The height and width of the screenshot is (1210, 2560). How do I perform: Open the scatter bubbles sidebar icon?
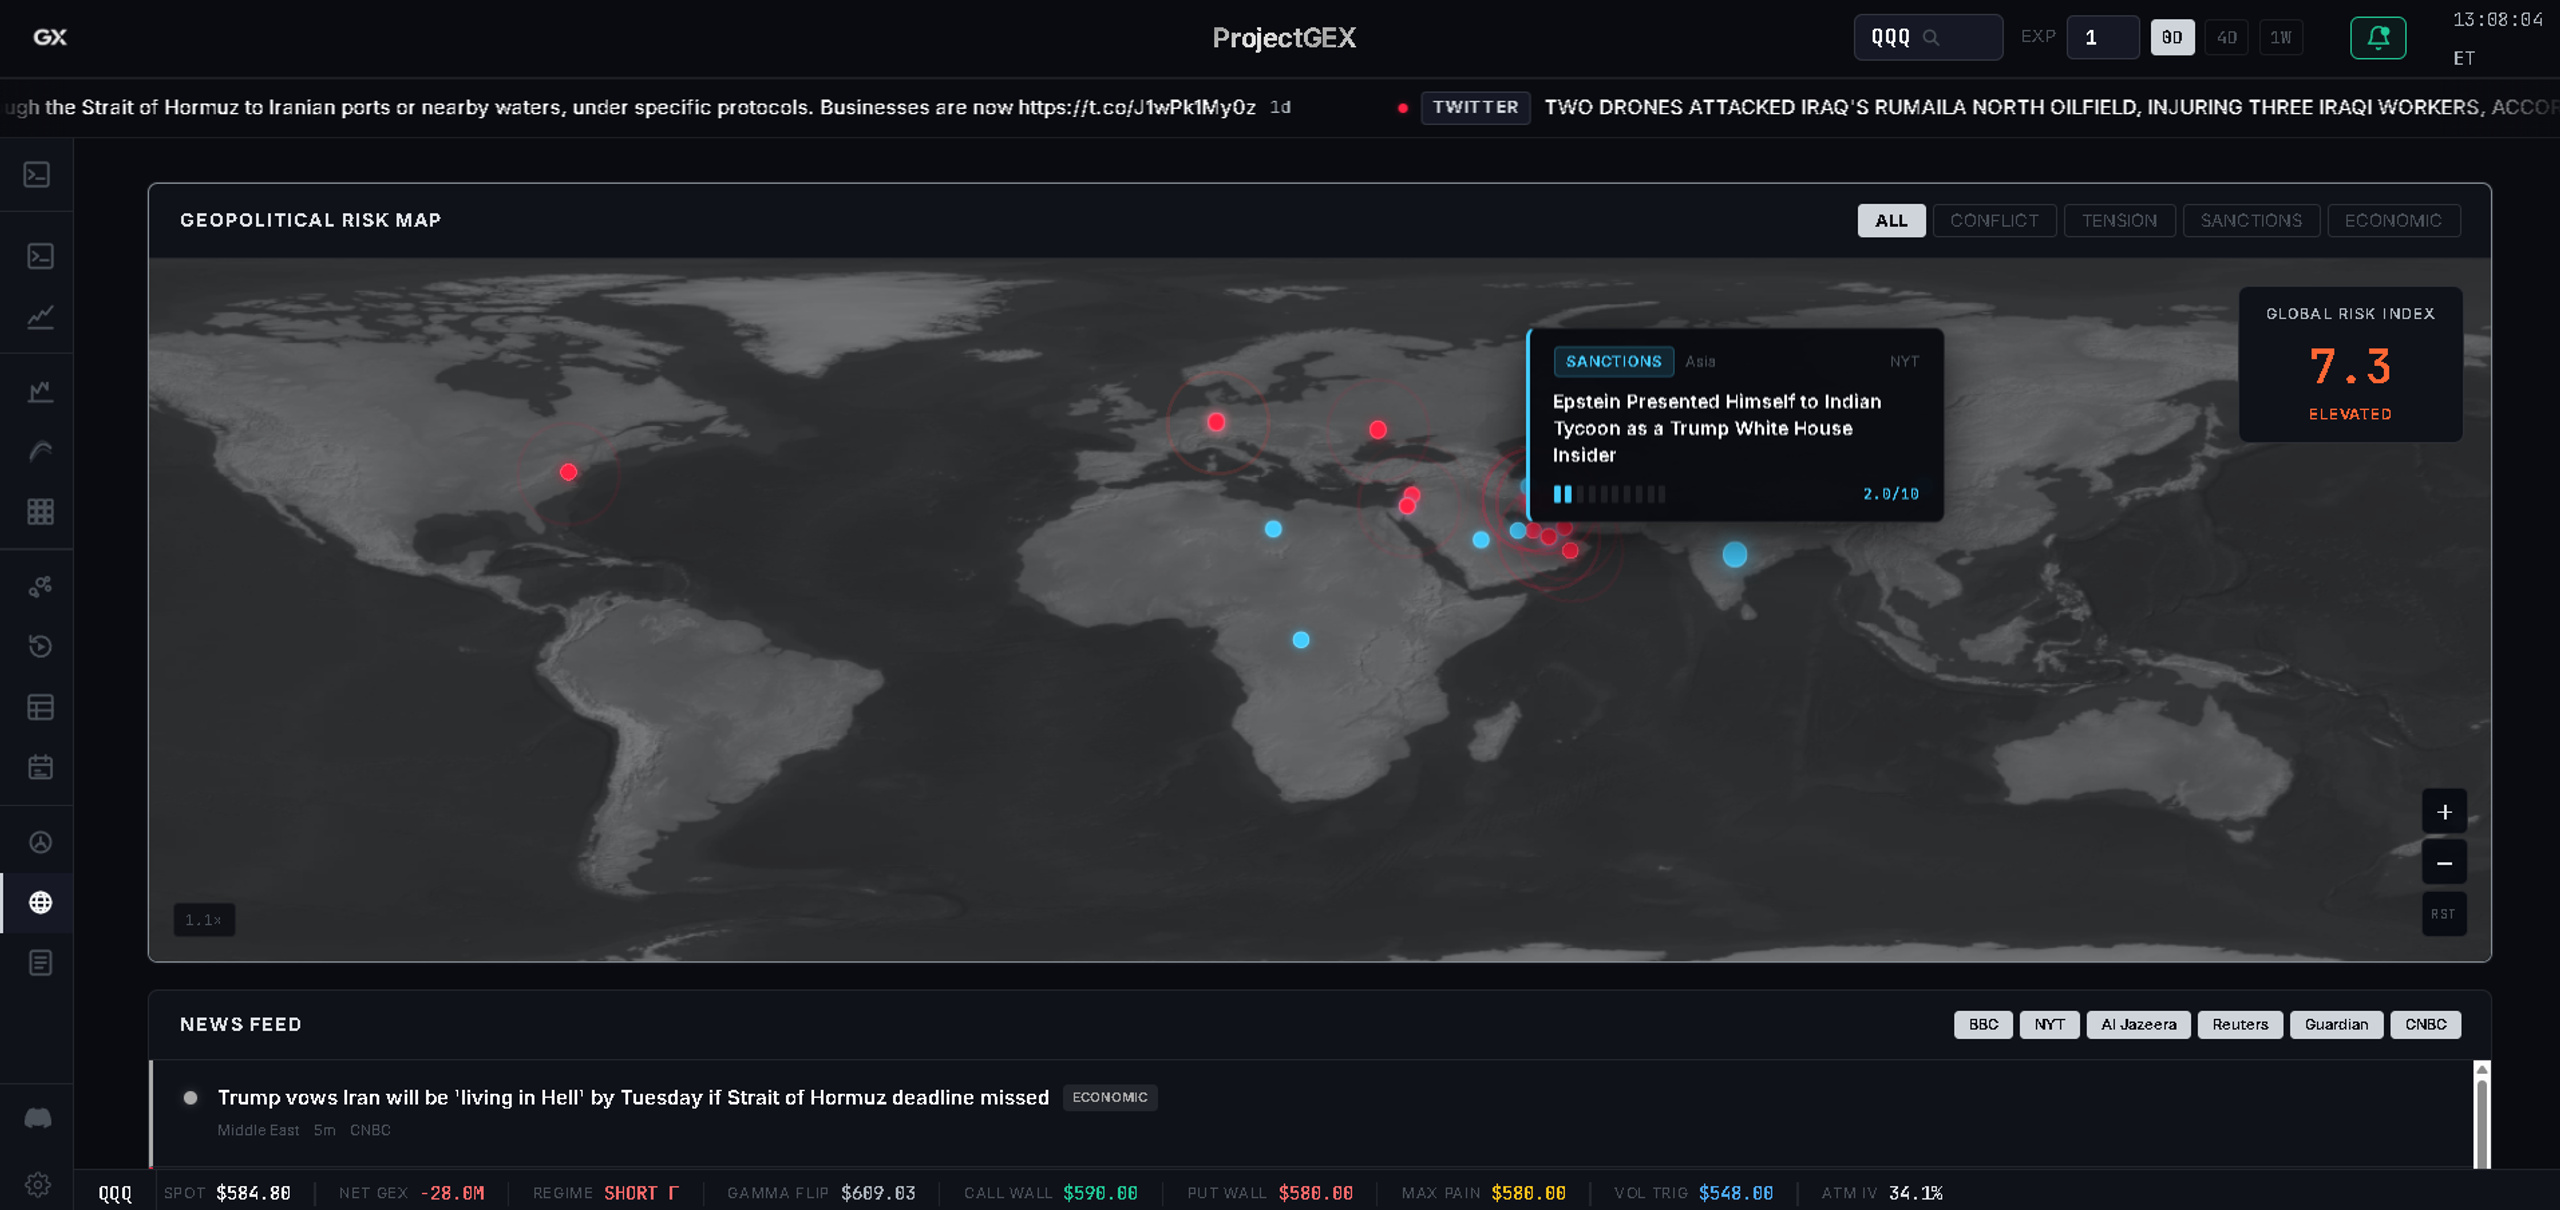pos(40,587)
